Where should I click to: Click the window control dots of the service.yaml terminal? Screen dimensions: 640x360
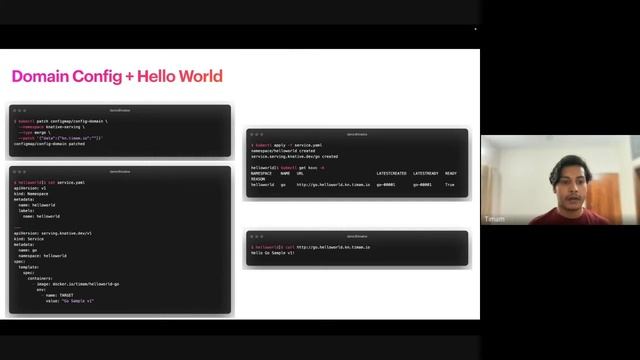[19, 172]
